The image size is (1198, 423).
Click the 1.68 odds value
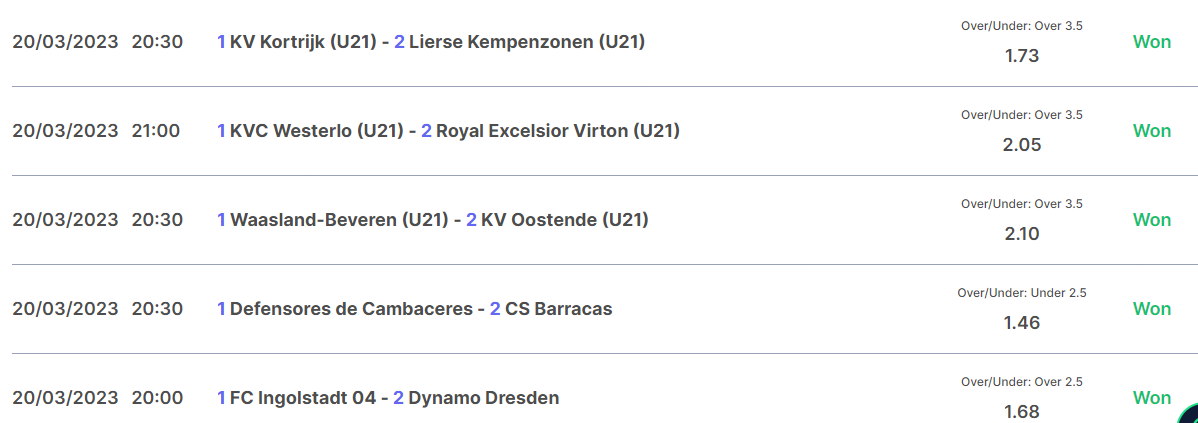[1022, 412]
